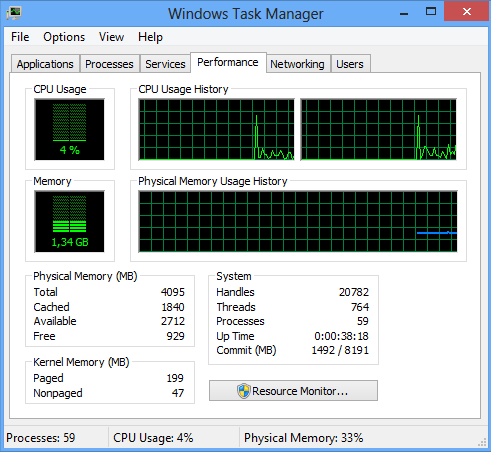The image size is (491, 452).
Task: Minimize the Task Manager window
Action: tap(404, 13)
